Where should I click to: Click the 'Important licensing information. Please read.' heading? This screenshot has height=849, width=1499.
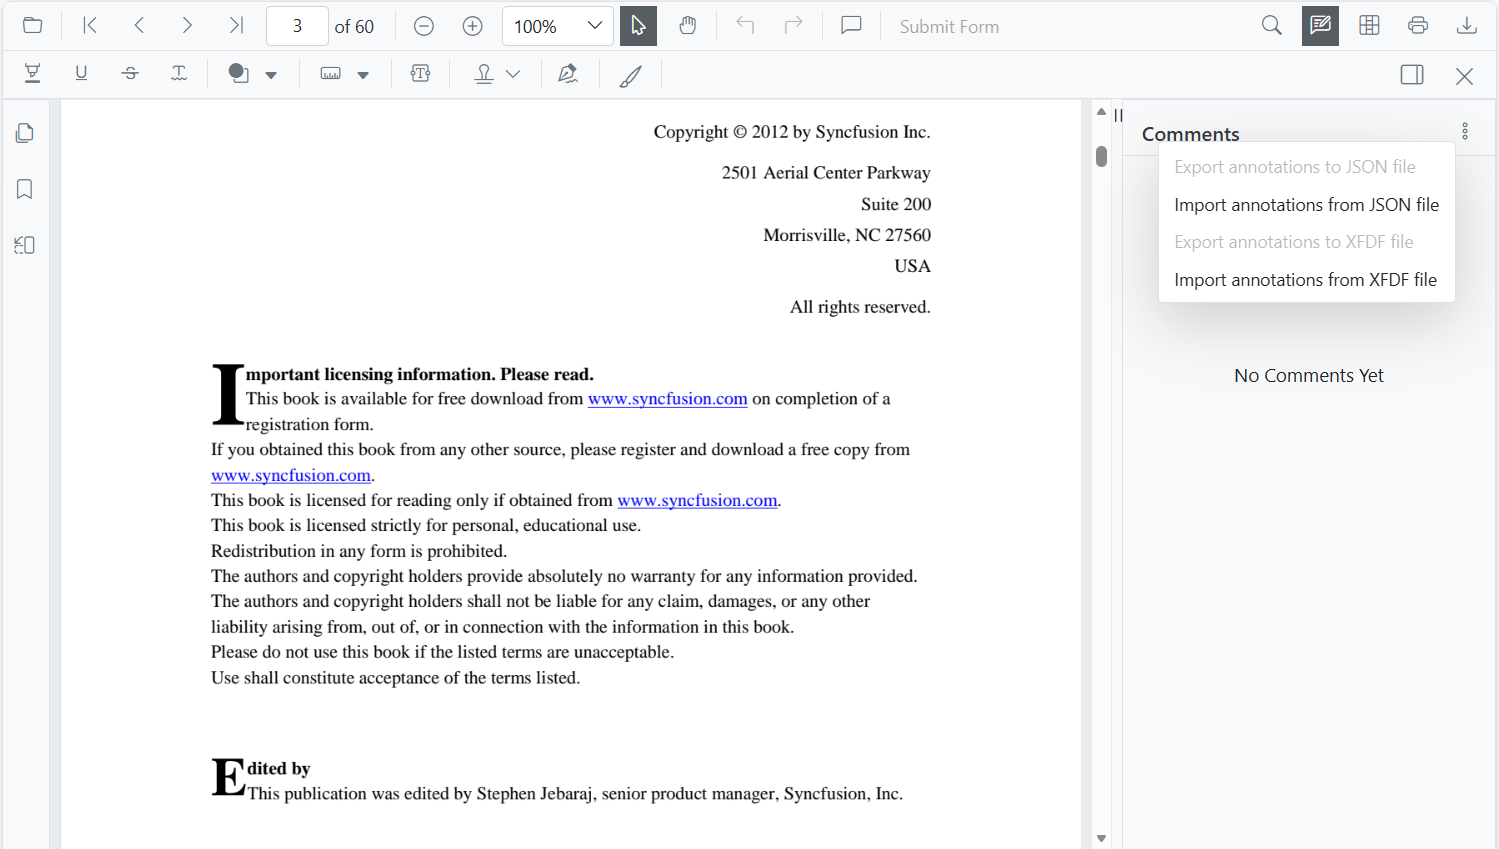tap(403, 375)
